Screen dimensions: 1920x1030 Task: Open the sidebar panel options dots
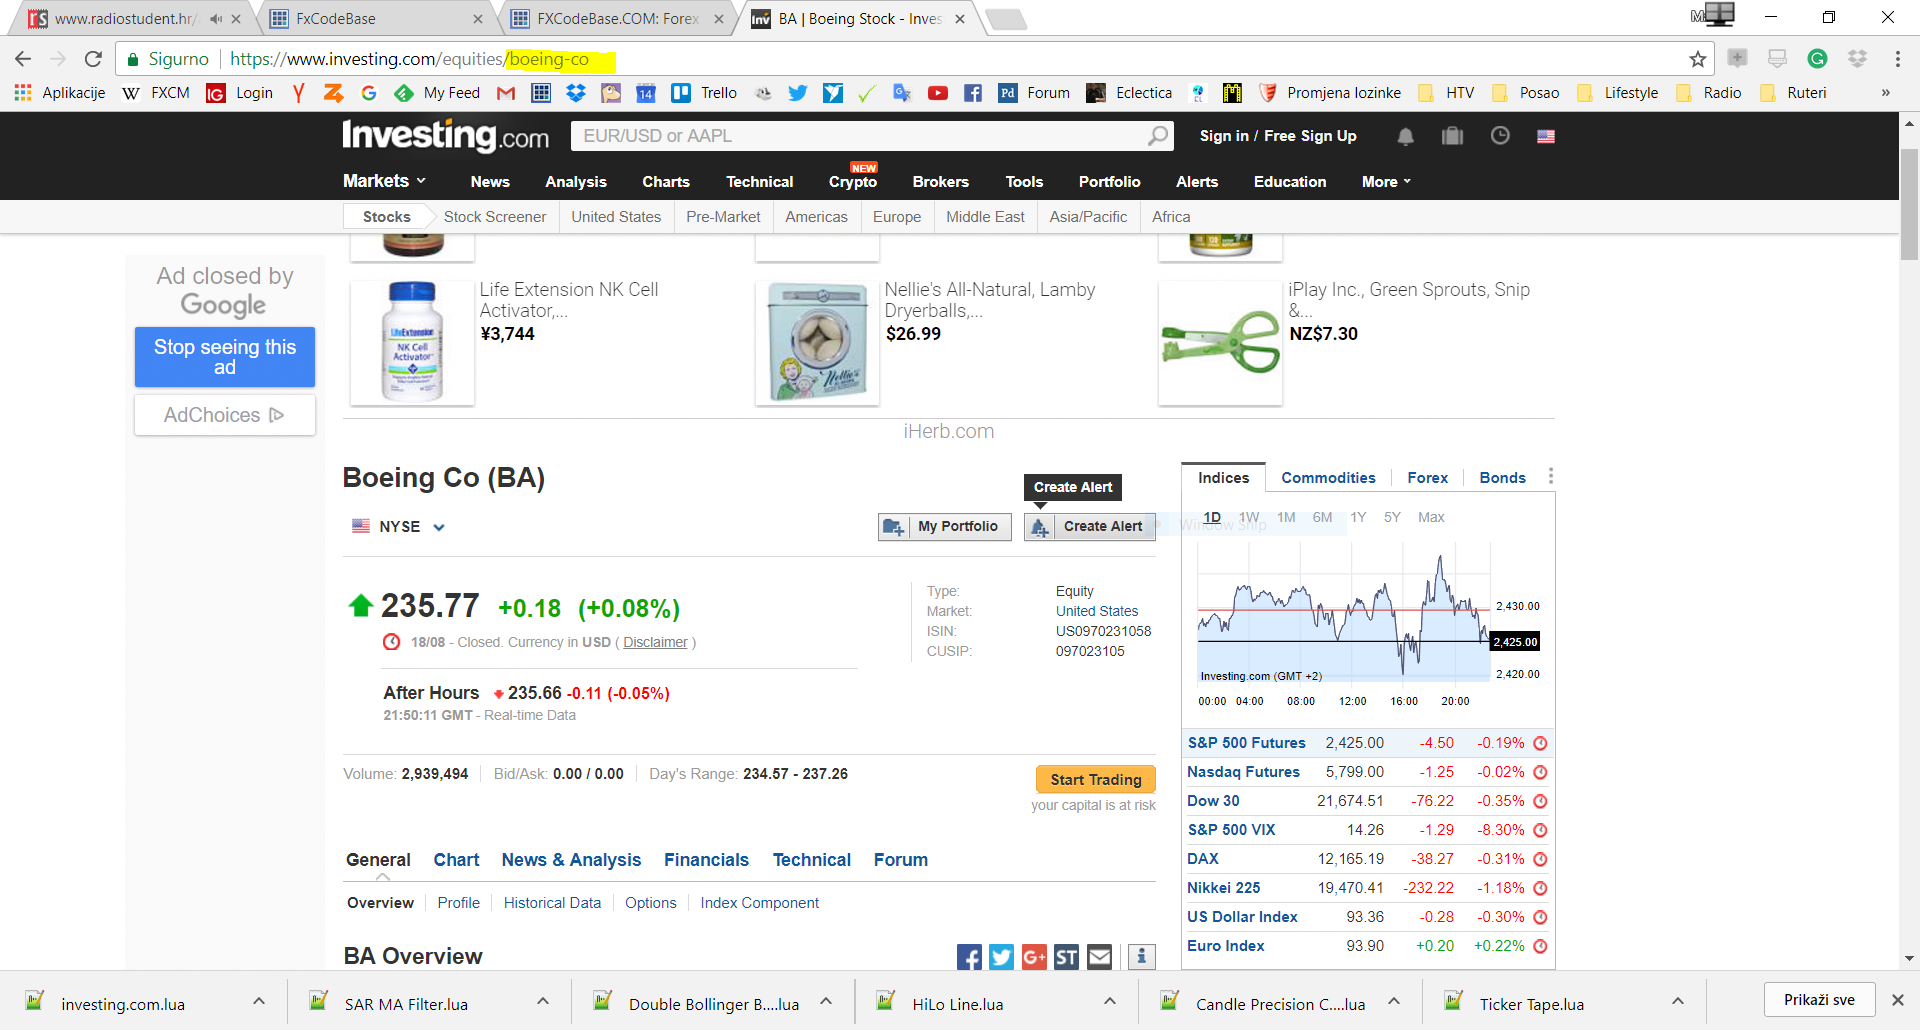(x=1550, y=477)
